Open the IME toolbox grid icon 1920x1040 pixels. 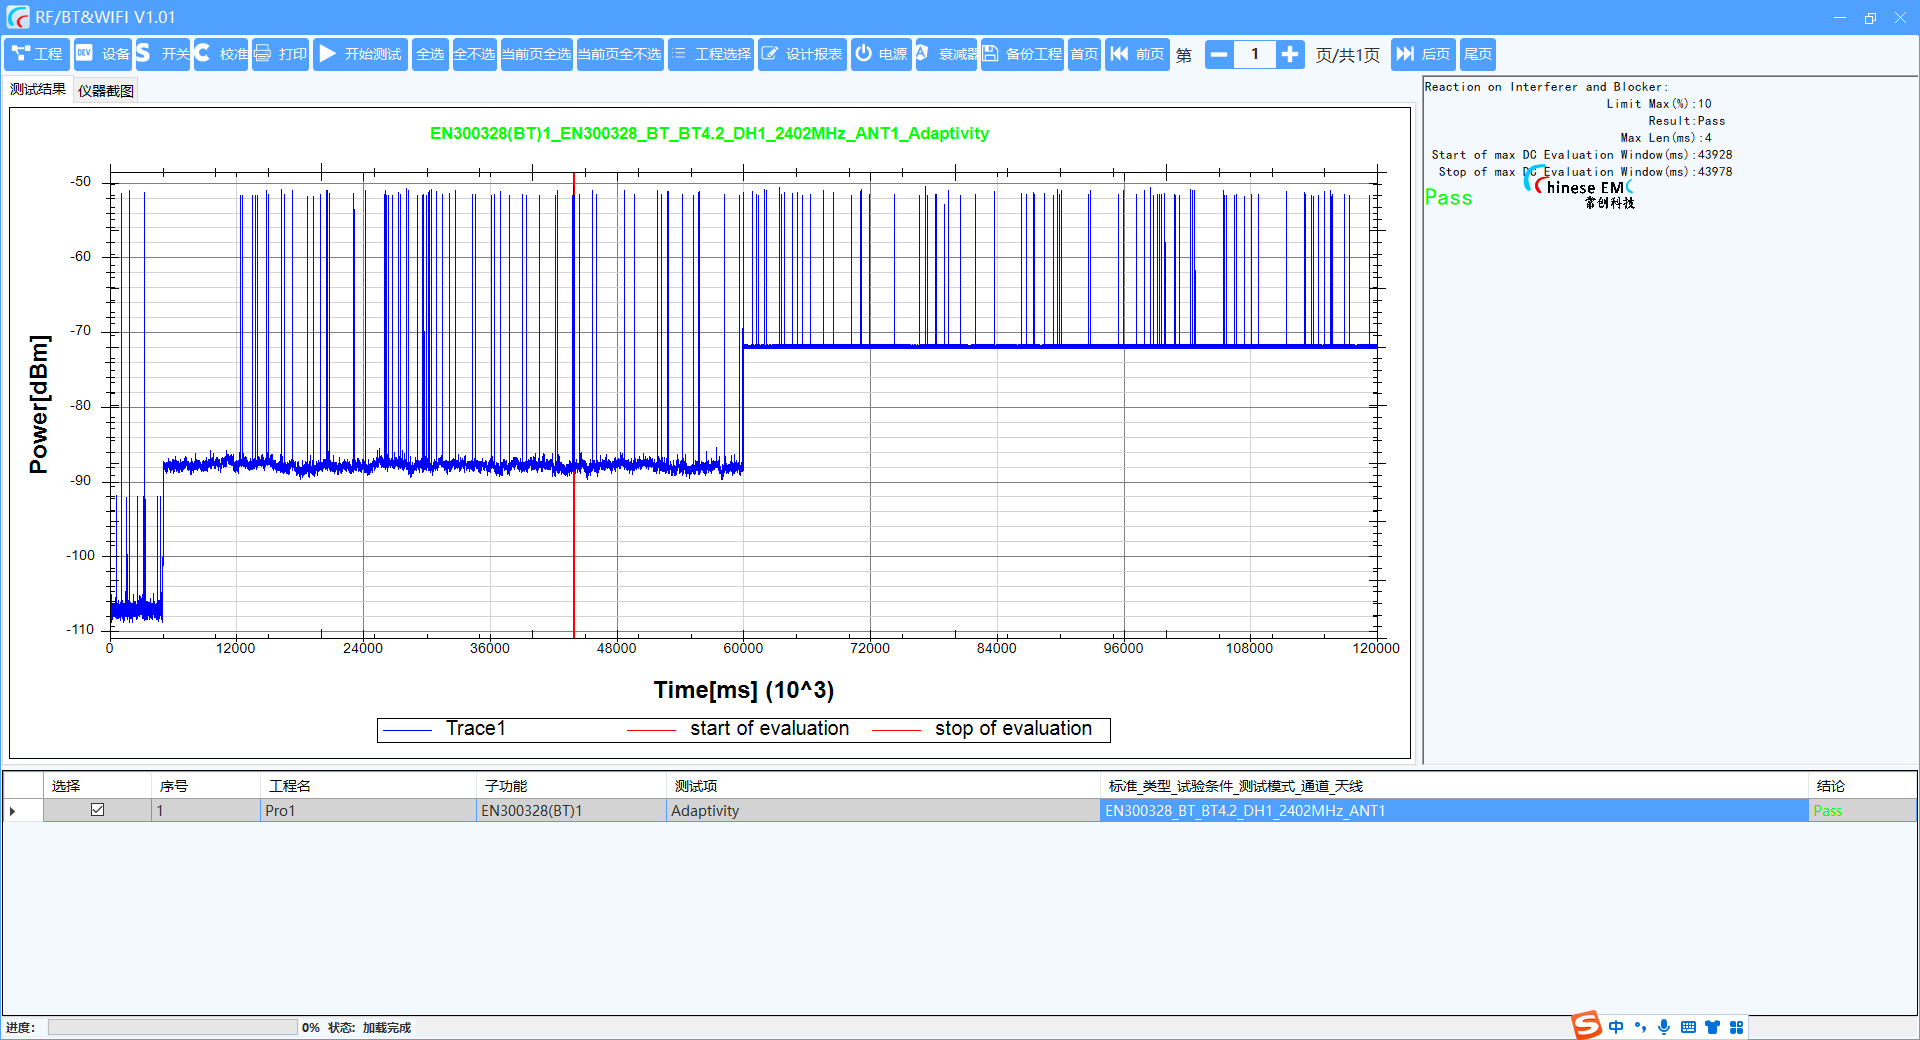click(1736, 1027)
